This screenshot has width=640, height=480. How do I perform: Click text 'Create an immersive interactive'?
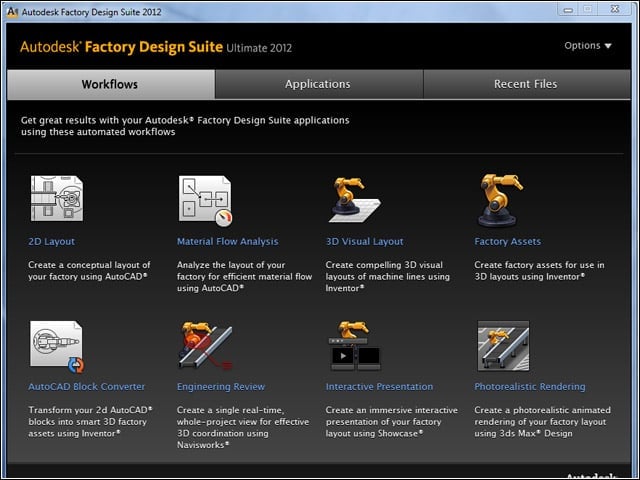[391, 410]
